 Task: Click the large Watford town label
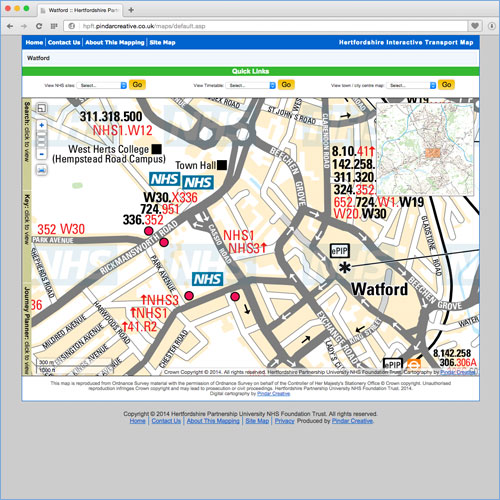[x=379, y=289]
